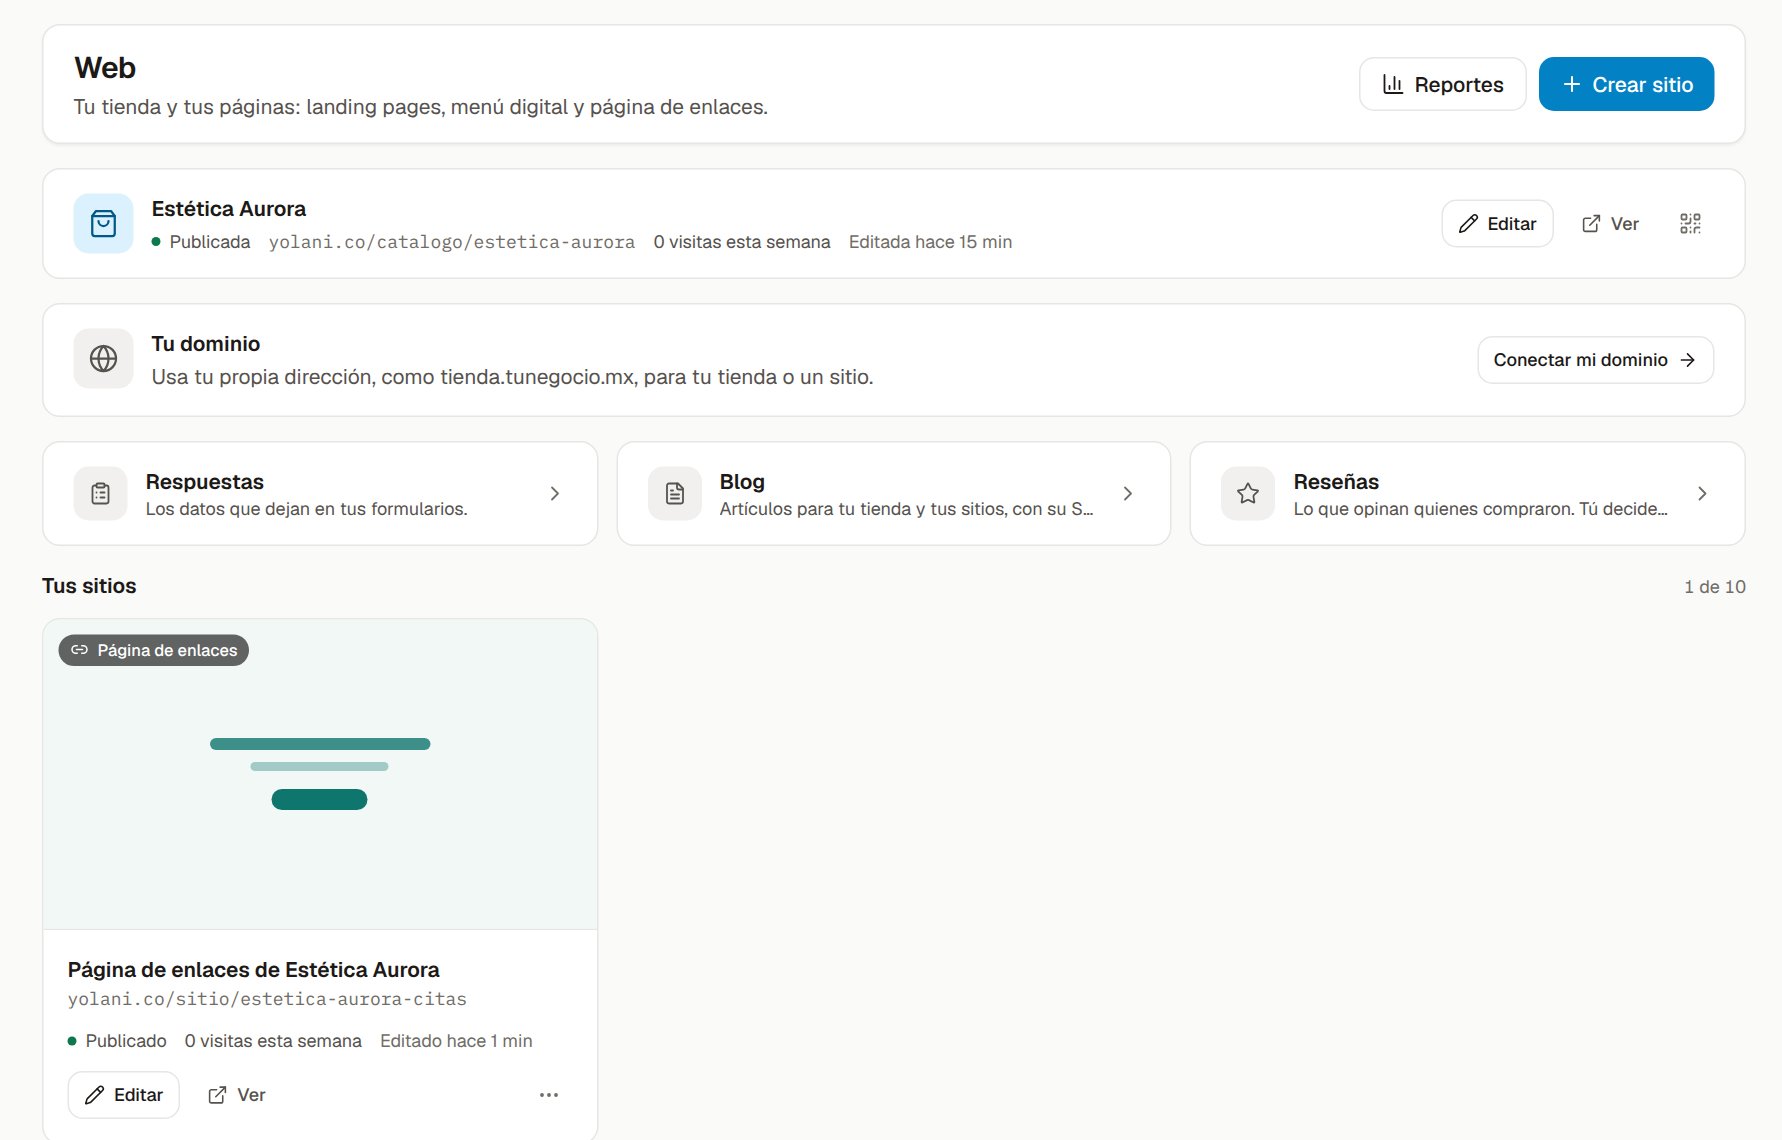
Task: Click the Reseñas heading
Action: pos(1335,481)
